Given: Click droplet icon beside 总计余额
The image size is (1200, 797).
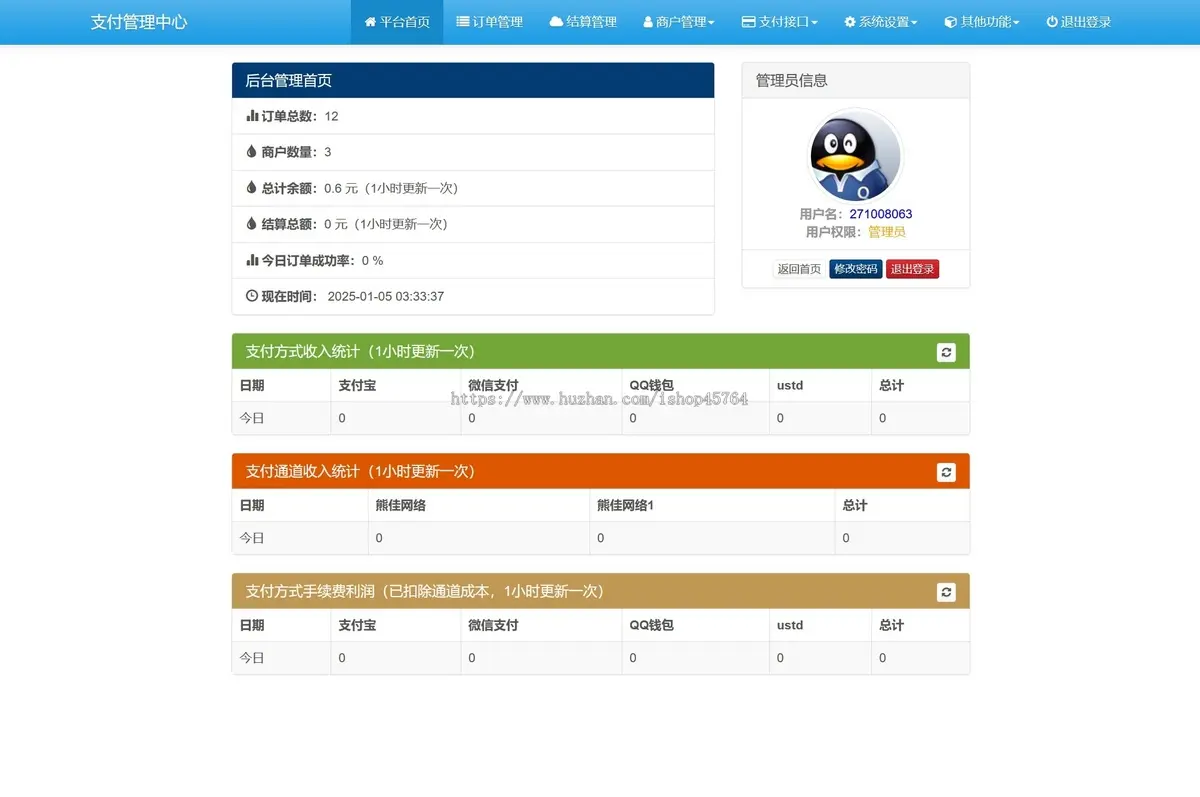Looking at the screenshot, I should click(x=252, y=188).
